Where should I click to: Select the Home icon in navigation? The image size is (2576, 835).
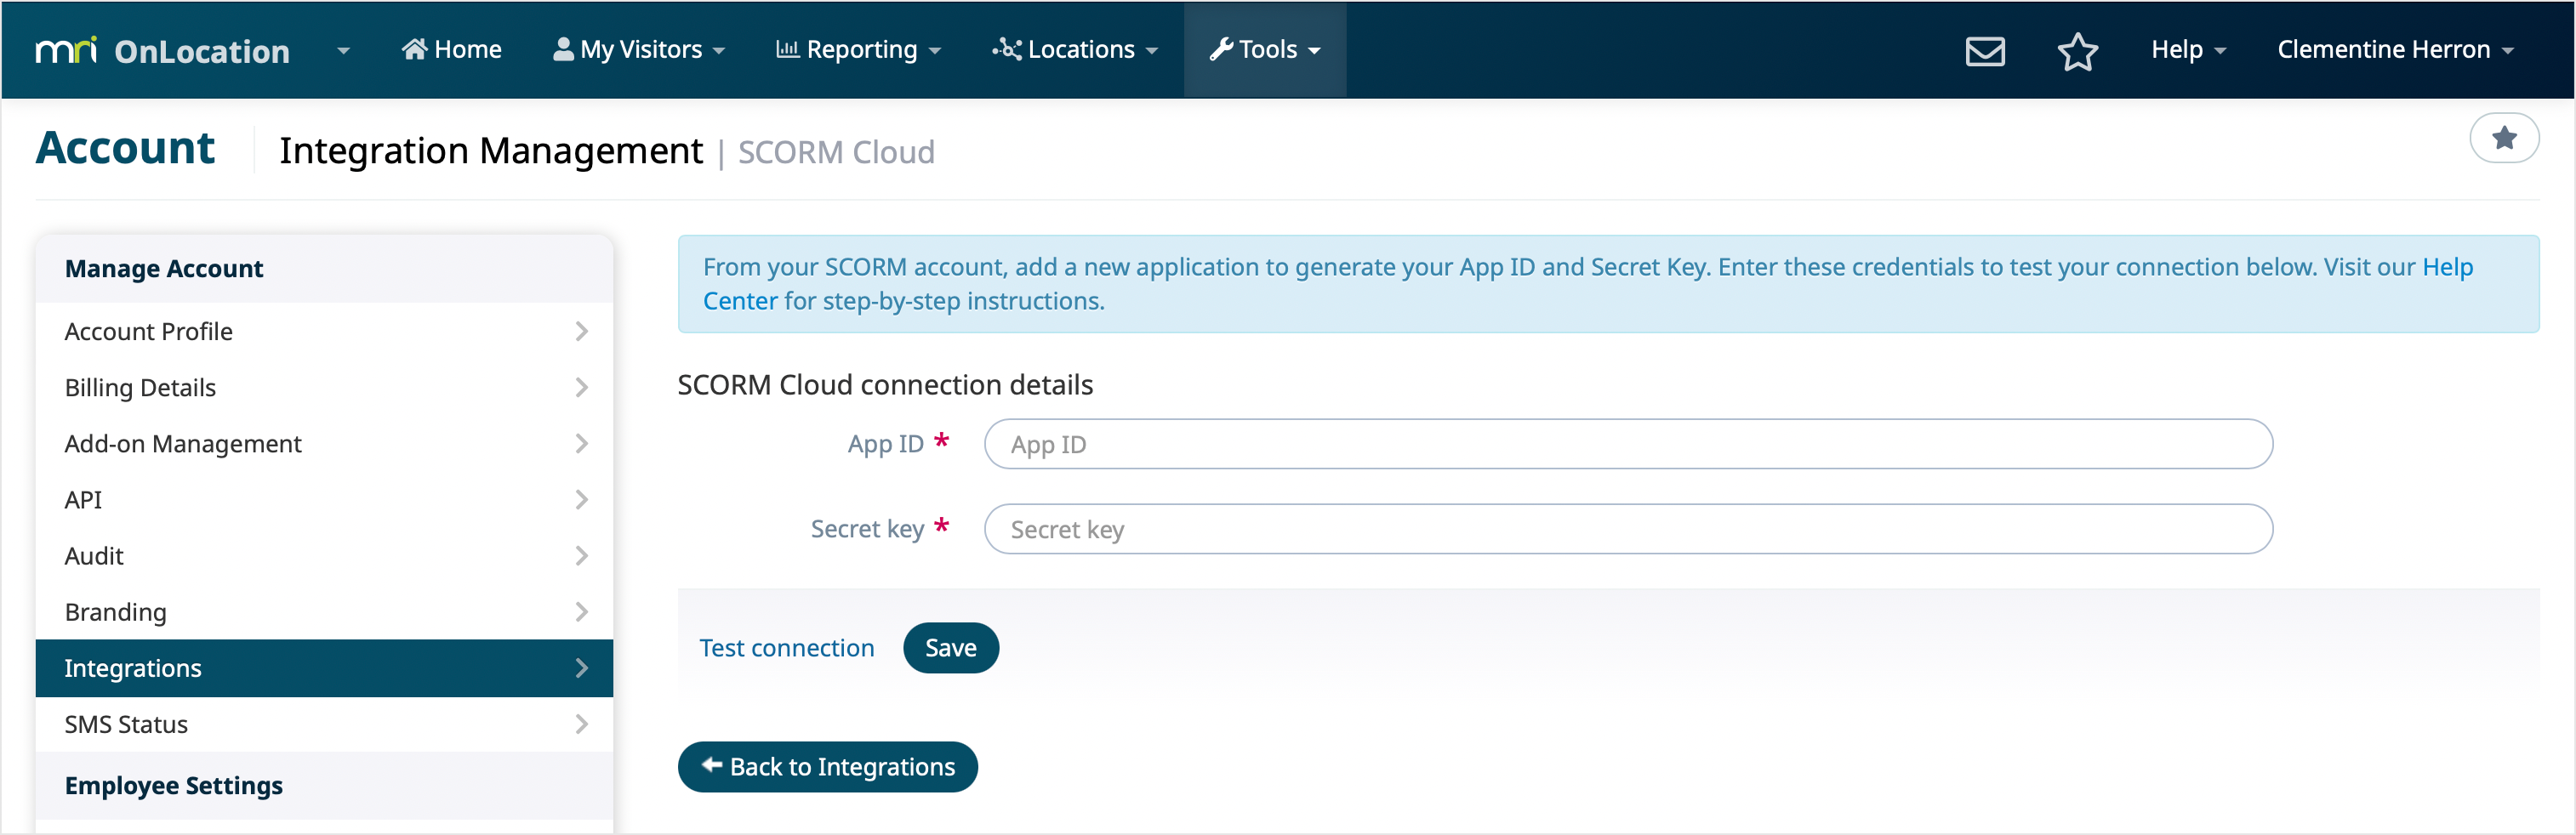[x=417, y=48]
